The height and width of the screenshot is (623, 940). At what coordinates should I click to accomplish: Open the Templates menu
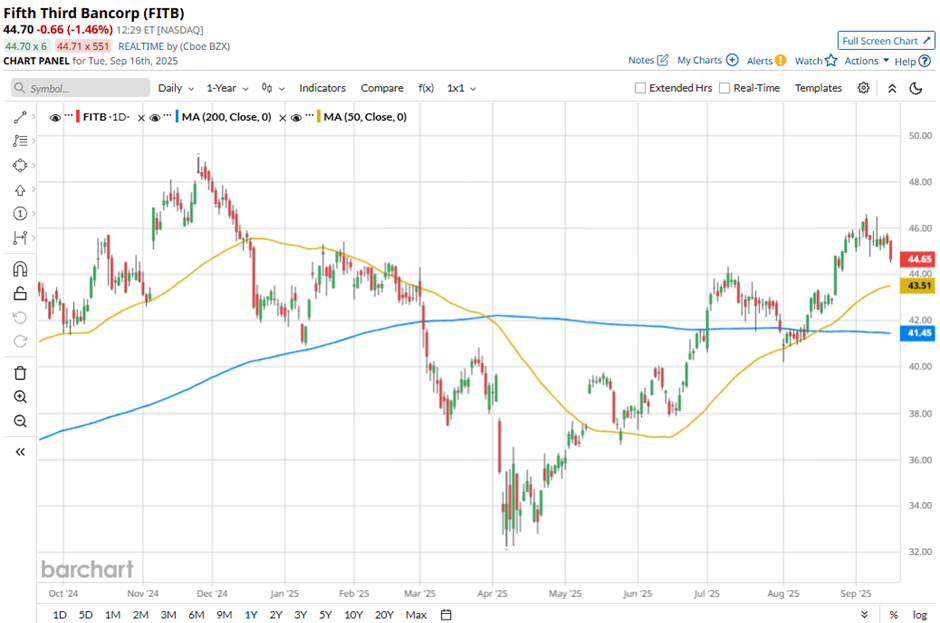click(x=818, y=88)
